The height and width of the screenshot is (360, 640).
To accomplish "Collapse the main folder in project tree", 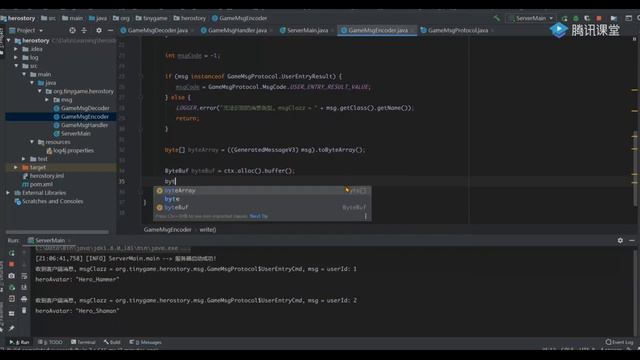I will tap(24, 74).
